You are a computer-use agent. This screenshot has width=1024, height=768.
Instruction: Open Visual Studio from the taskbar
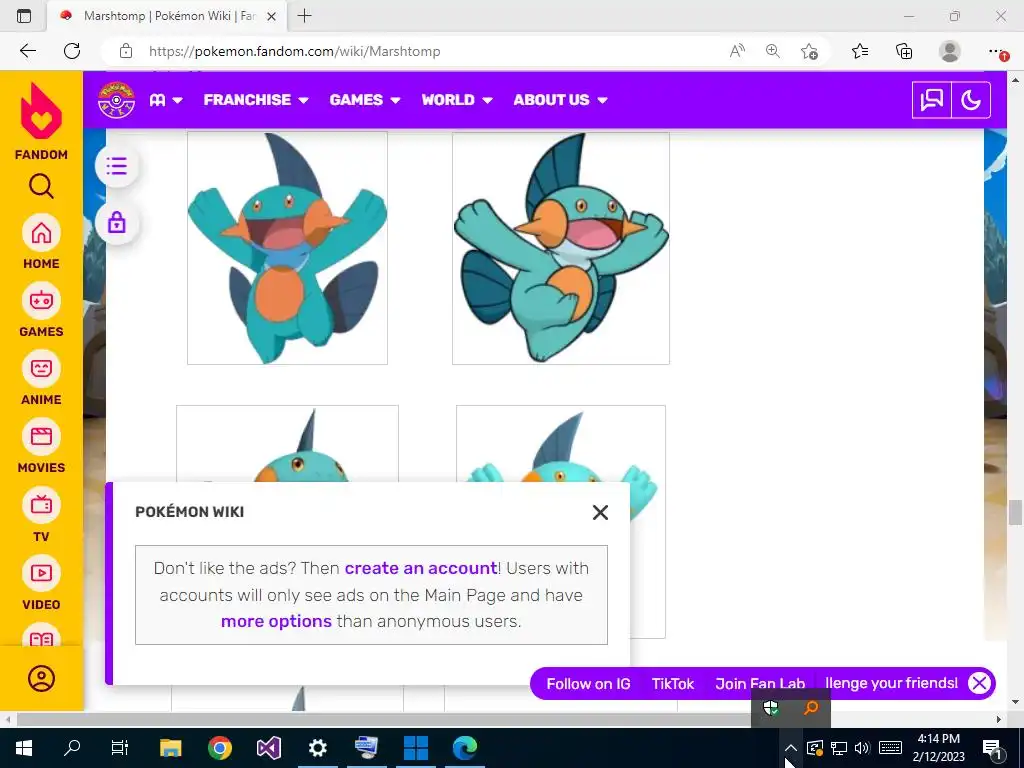click(268, 748)
